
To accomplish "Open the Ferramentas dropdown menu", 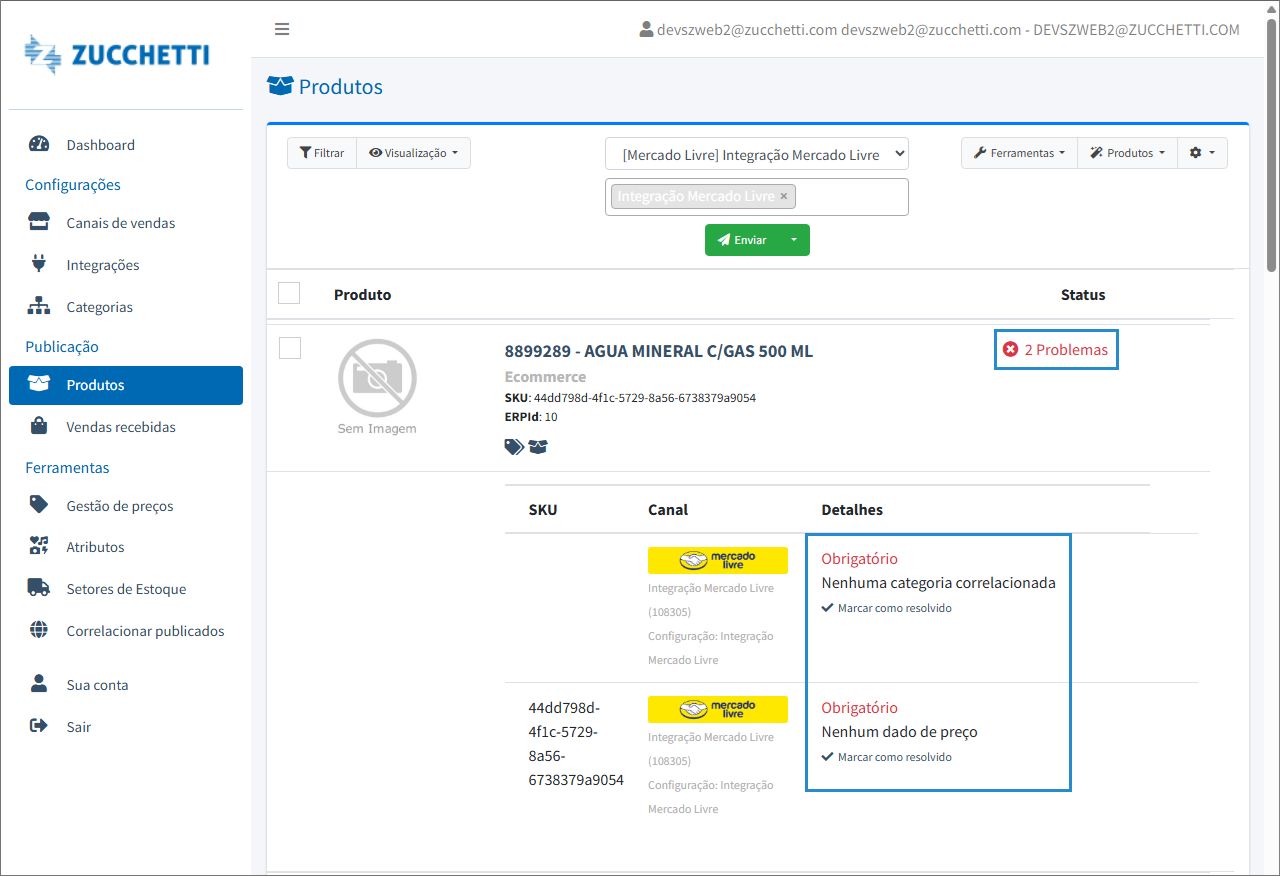I will (1019, 153).
